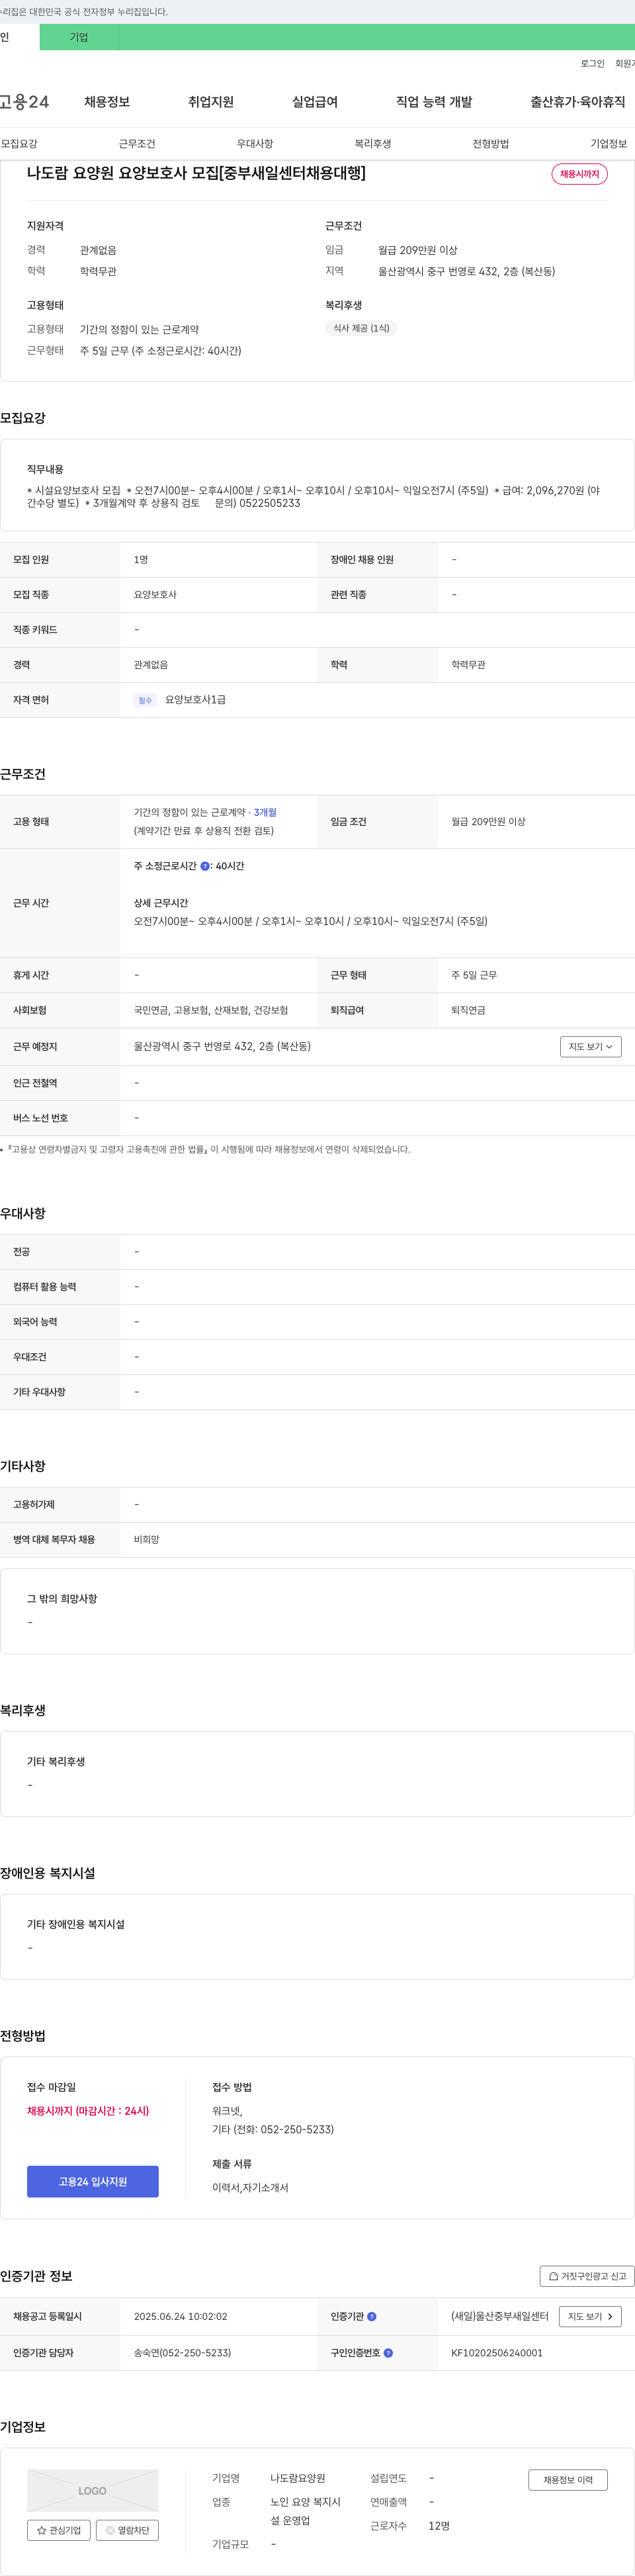Image resolution: width=635 pixels, height=2576 pixels.
Task: Click the 구인인증번호 help question icon
Action: coord(388,2353)
